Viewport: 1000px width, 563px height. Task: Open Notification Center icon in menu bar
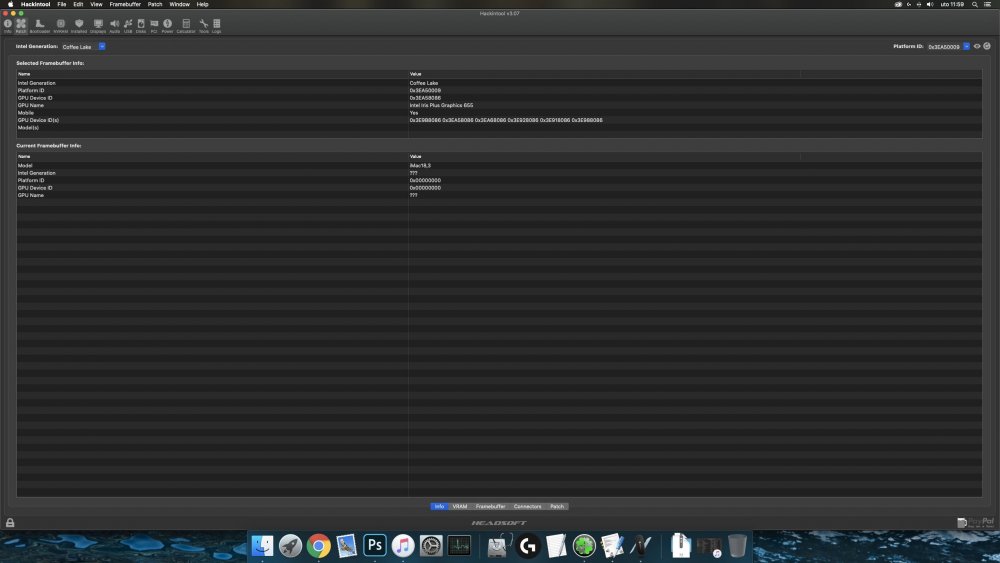(987, 4)
